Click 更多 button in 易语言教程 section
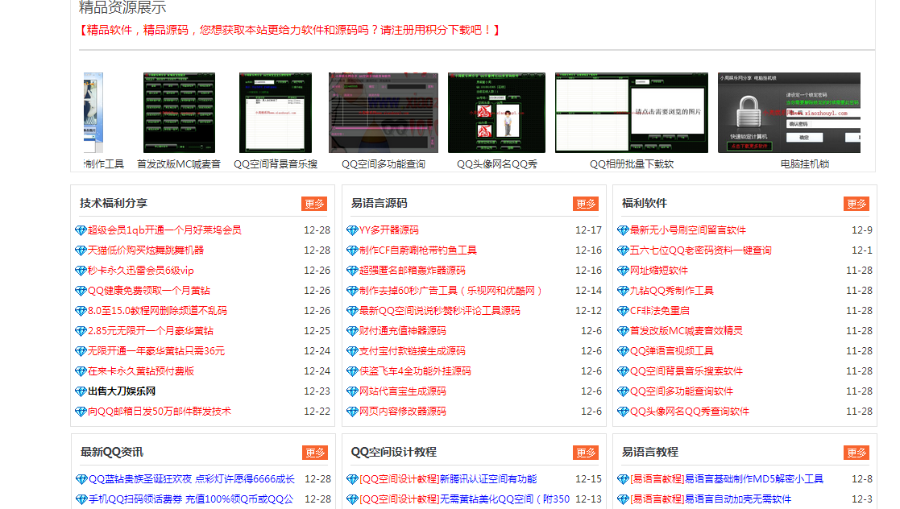Viewport: 900px width, 509px height. (x=856, y=453)
